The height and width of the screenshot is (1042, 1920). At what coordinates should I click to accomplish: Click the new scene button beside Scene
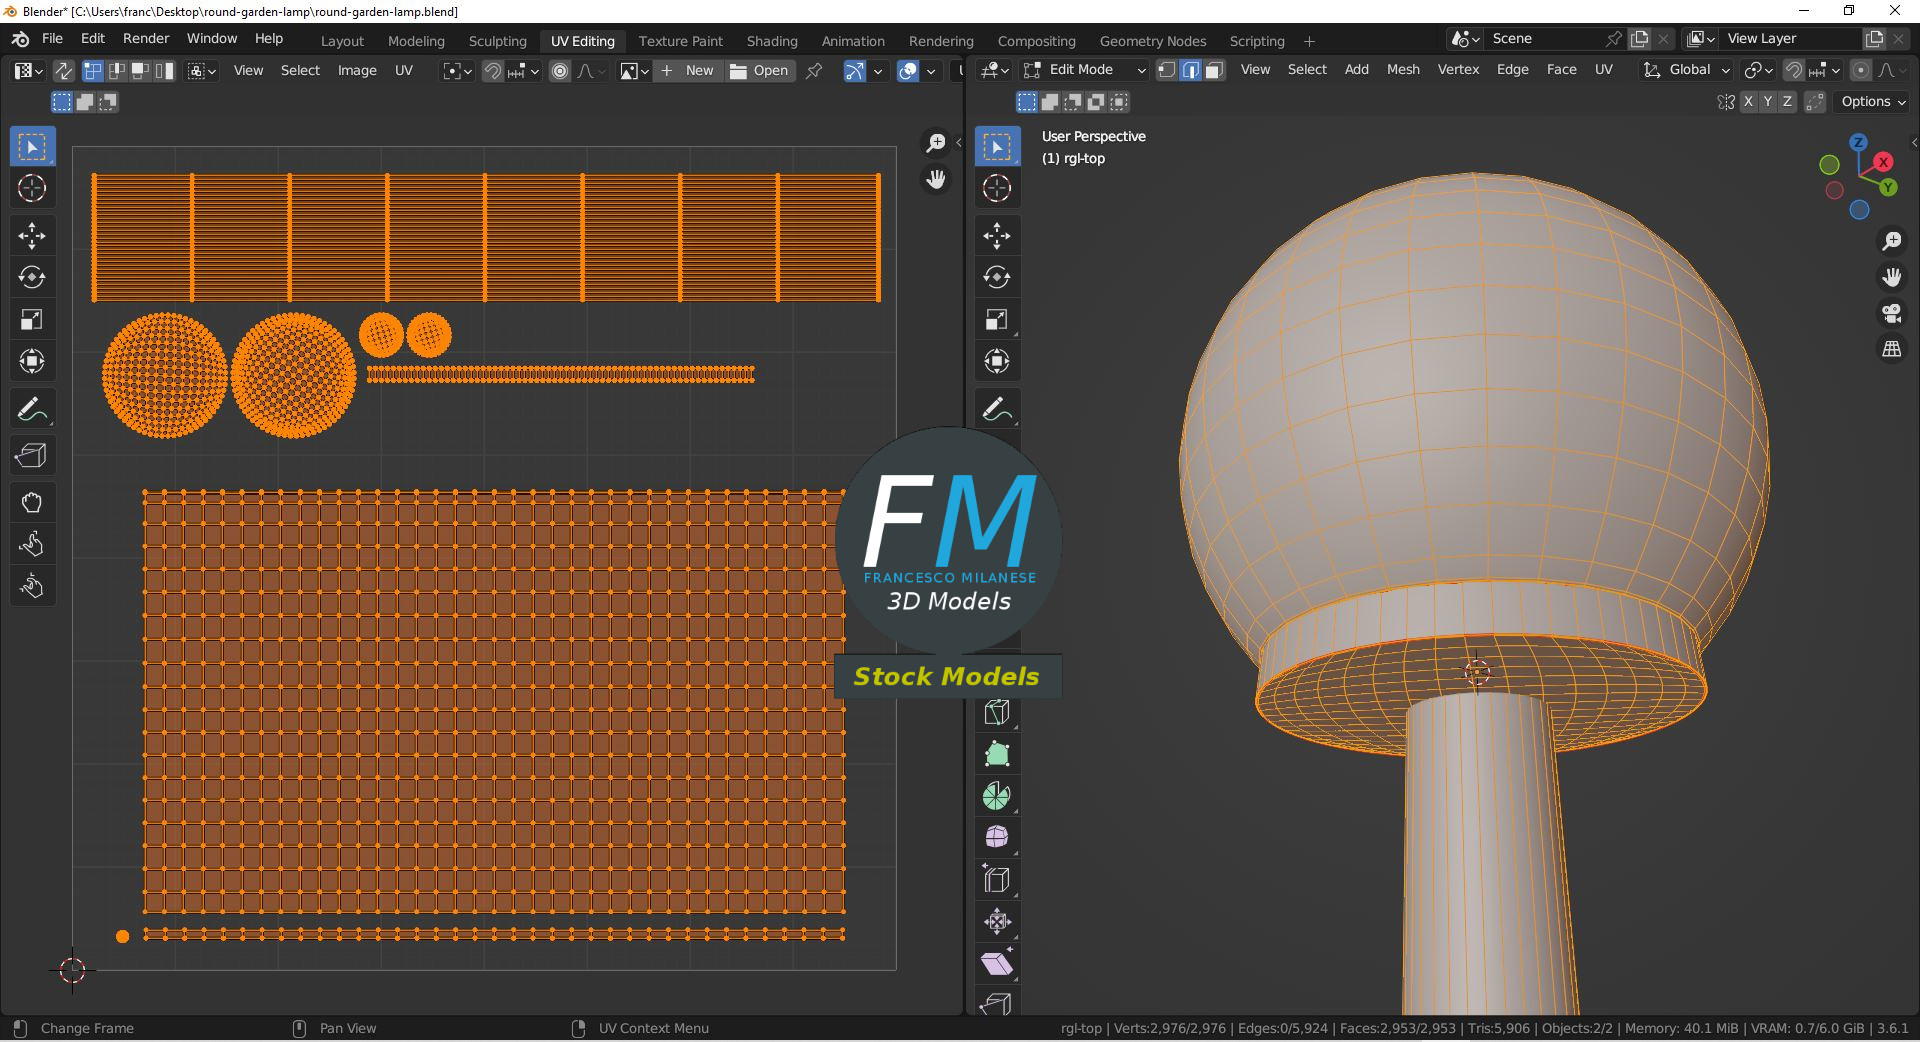pyautogui.click(x=1640, y=39)
